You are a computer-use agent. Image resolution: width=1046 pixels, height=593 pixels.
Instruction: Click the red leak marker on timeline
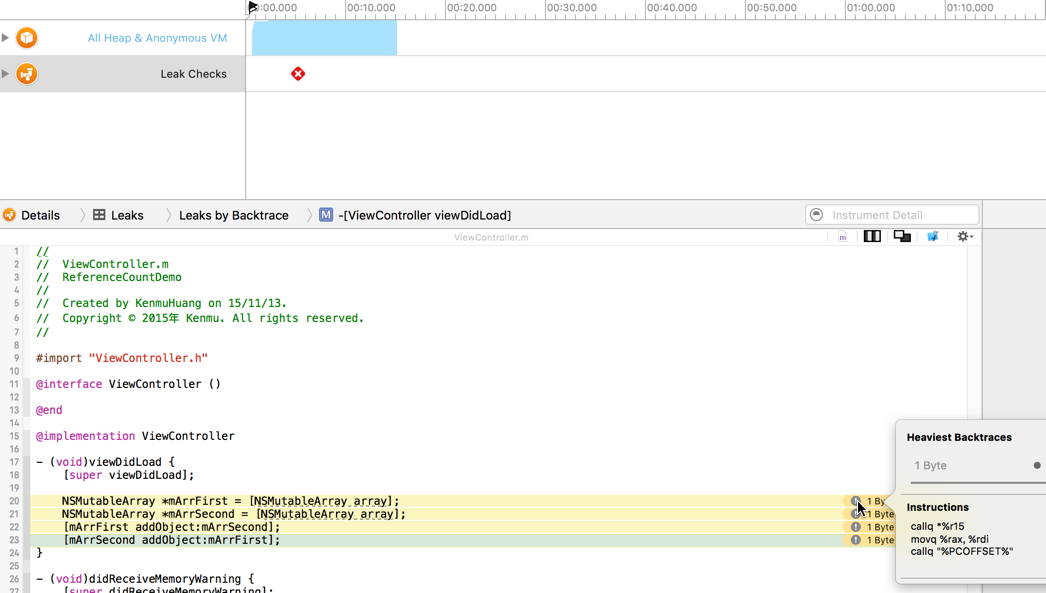[x=298, y=74]
